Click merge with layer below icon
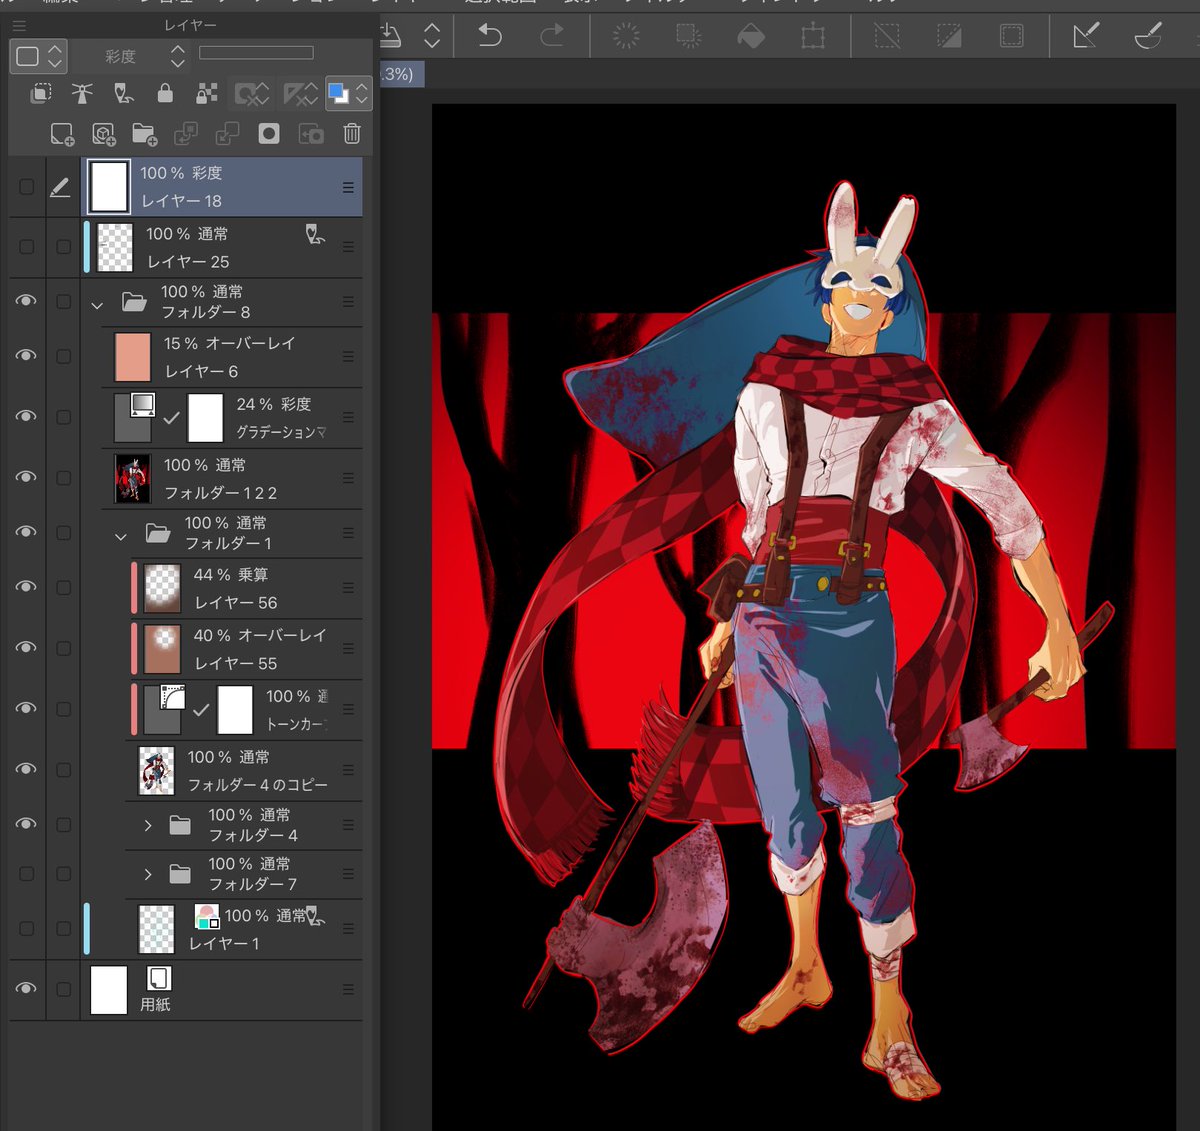The width and height of the screenshot is (1200, 1131). click(227, 134)
